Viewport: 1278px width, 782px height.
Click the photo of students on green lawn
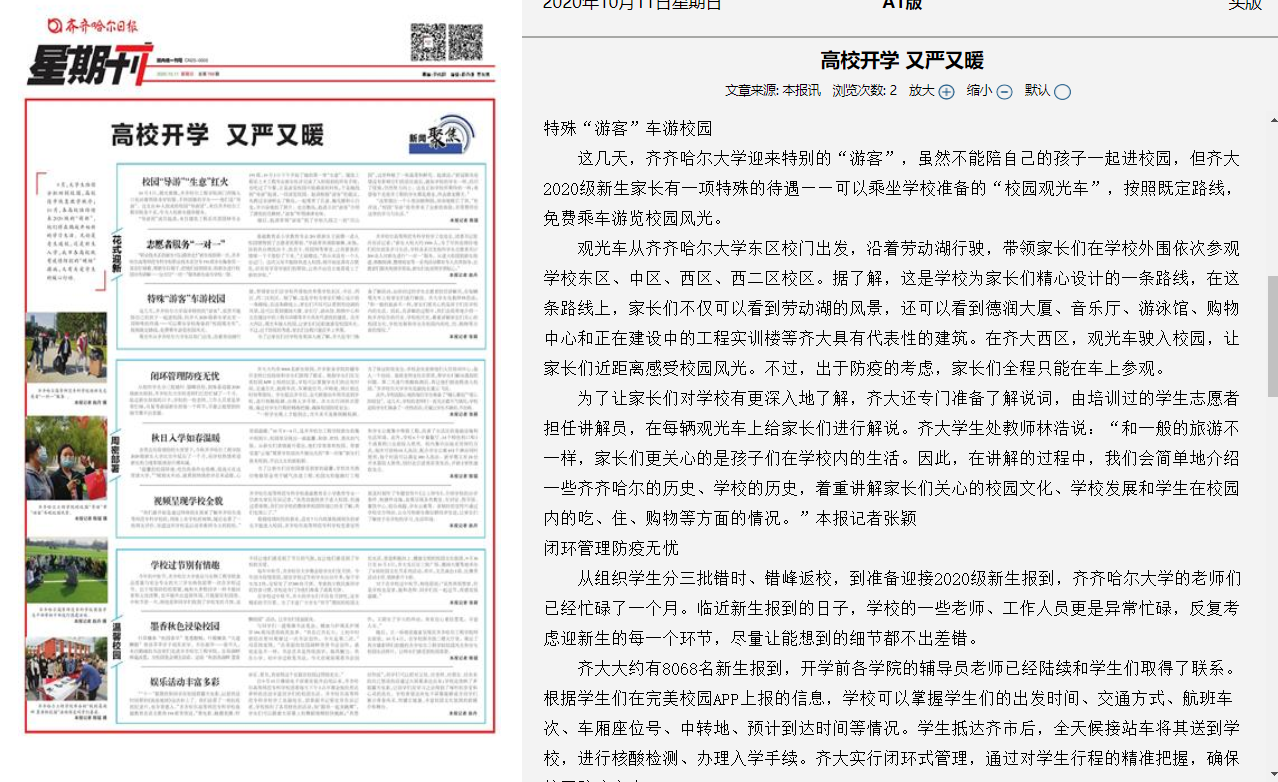(66, 570)
